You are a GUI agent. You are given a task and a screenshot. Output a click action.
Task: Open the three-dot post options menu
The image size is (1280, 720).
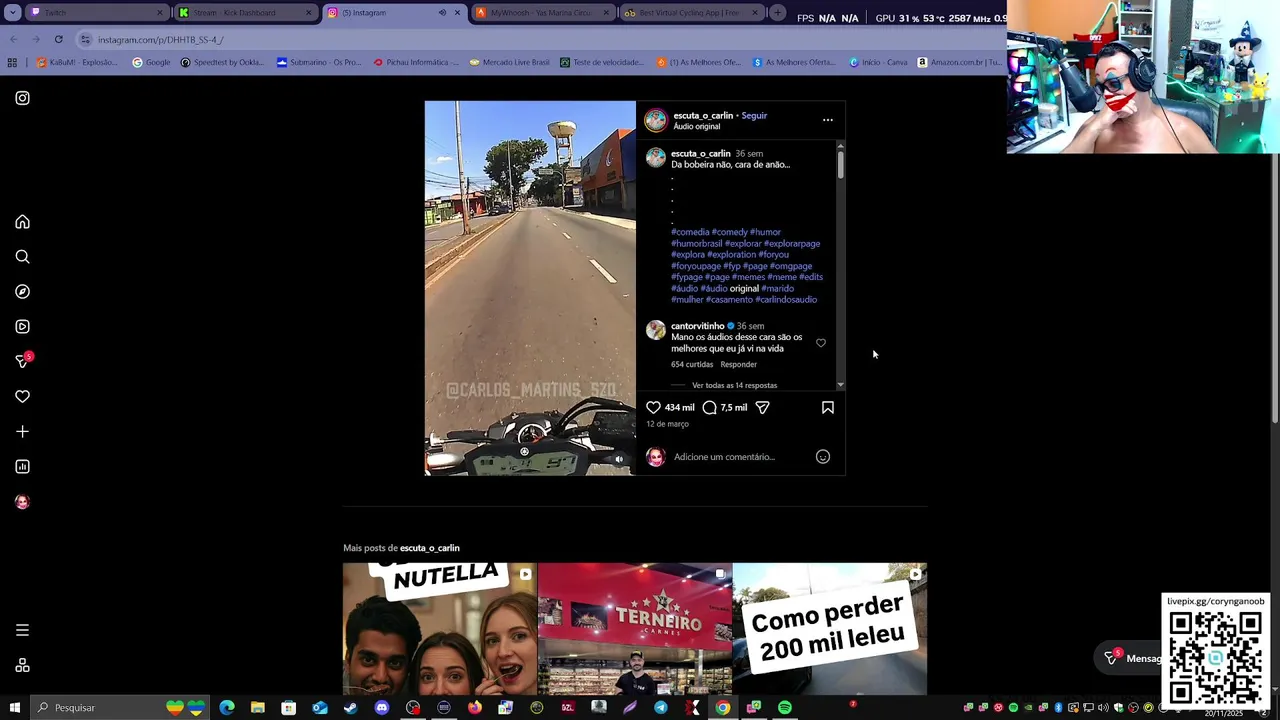click(827, 120)
